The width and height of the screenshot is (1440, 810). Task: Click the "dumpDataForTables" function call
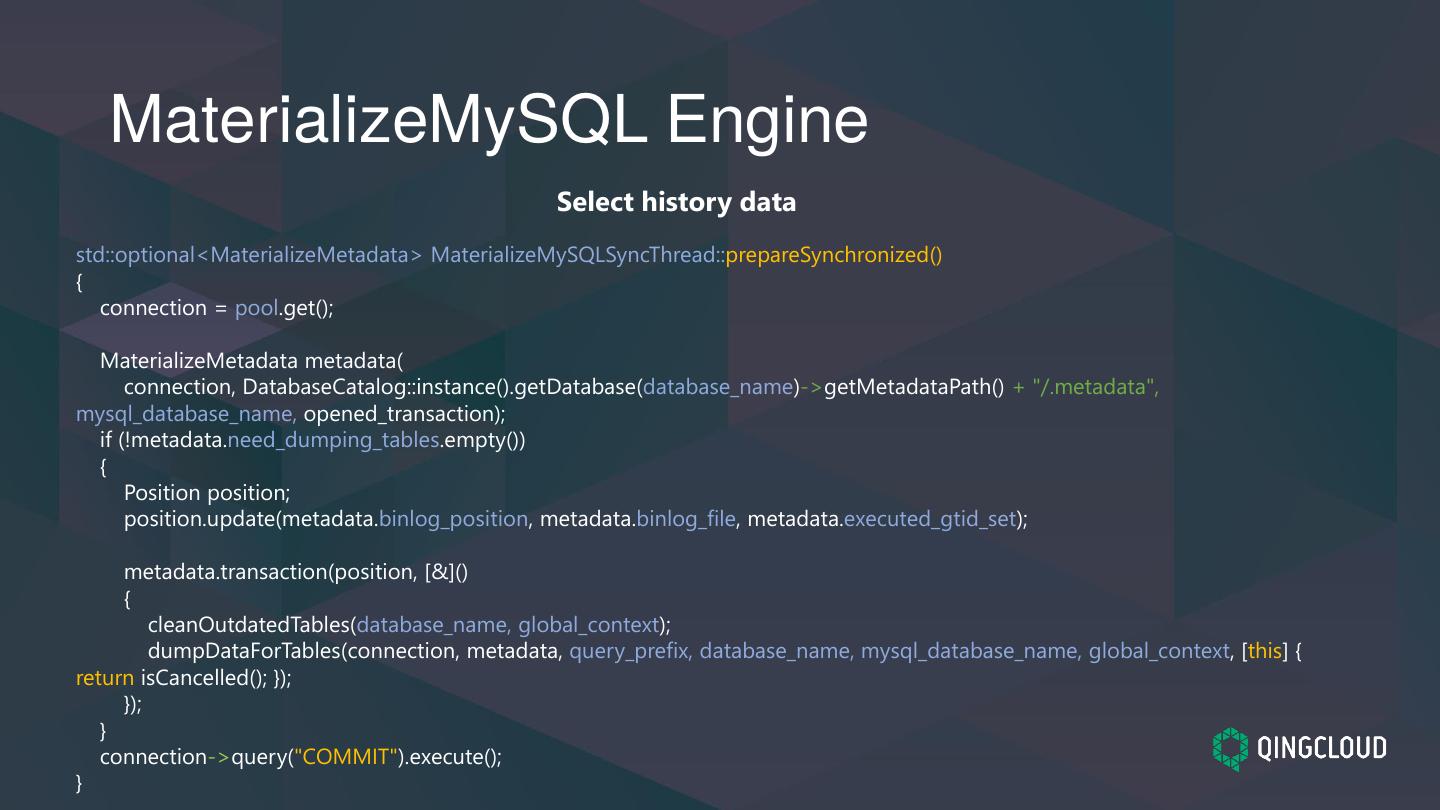point(244,651)
